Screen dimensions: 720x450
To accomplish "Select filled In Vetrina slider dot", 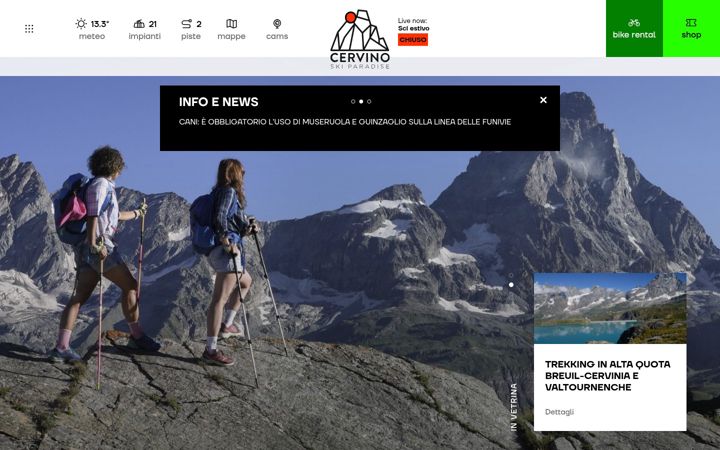I will click(x=511, y=285).
